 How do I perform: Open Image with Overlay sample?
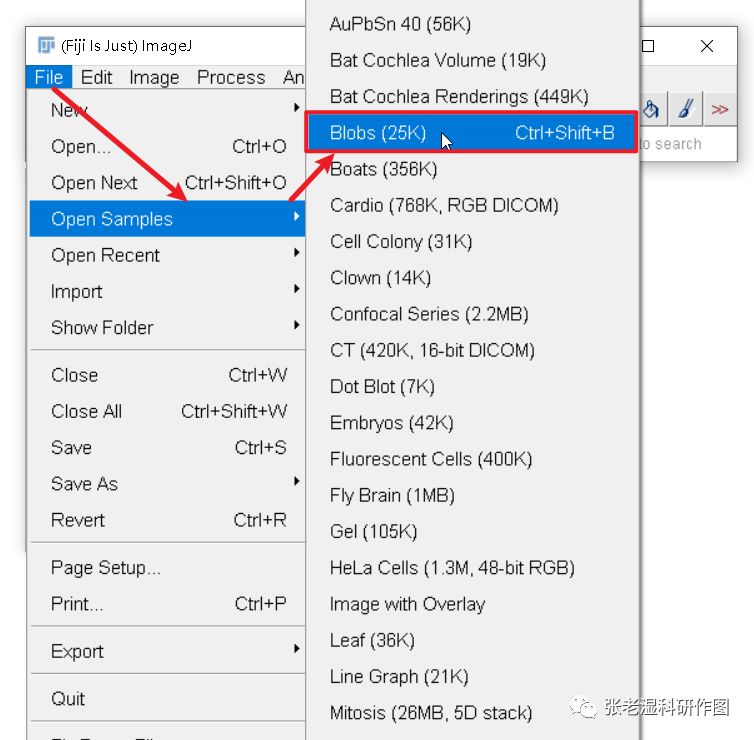tap(472, 604)
